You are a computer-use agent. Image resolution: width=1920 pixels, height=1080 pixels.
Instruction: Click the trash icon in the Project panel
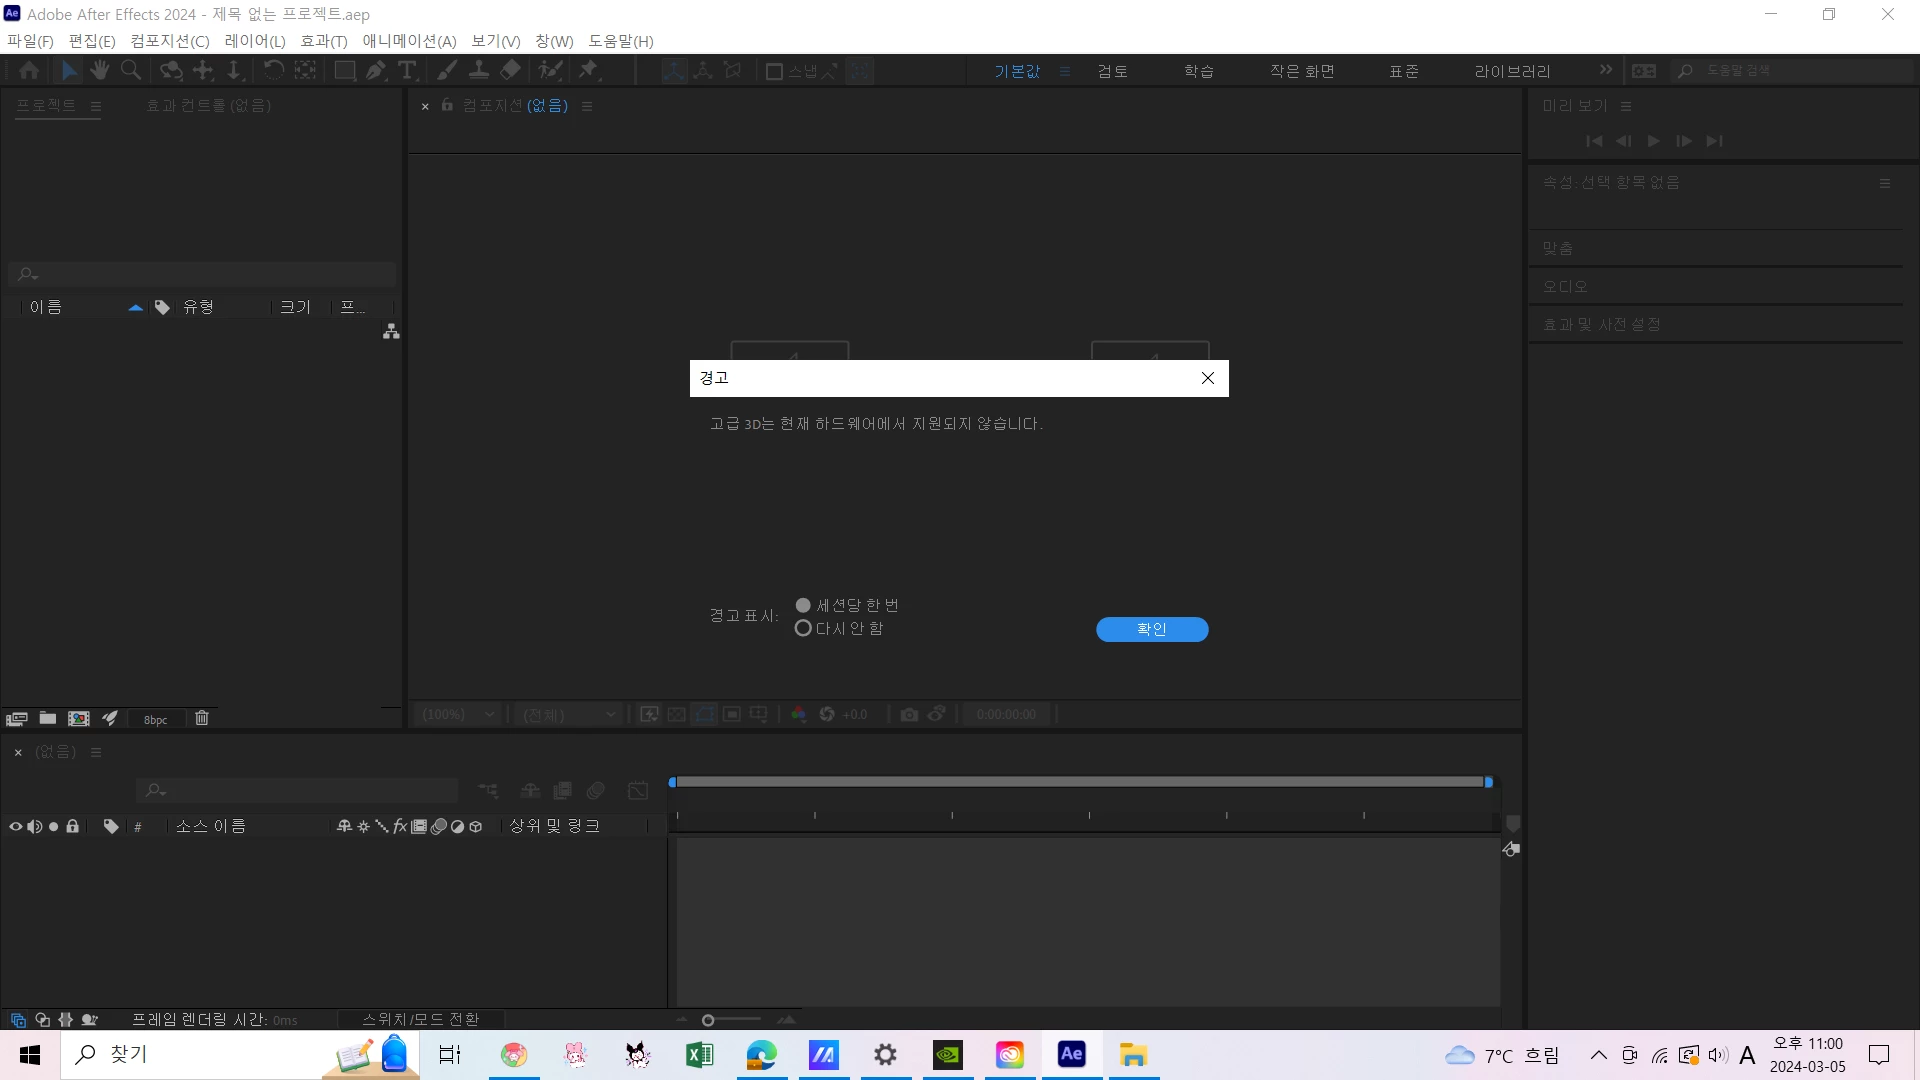[202, 718]
